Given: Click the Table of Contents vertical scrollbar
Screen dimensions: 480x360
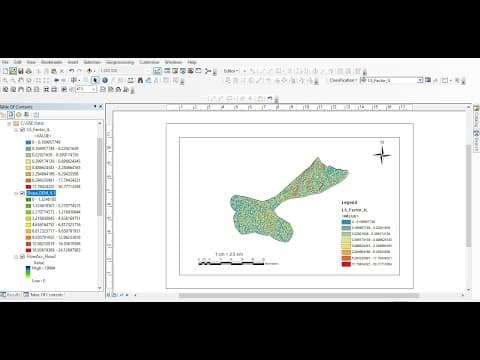Looking at the screenshot, I should pyautogui.click(x=99, y=177).
